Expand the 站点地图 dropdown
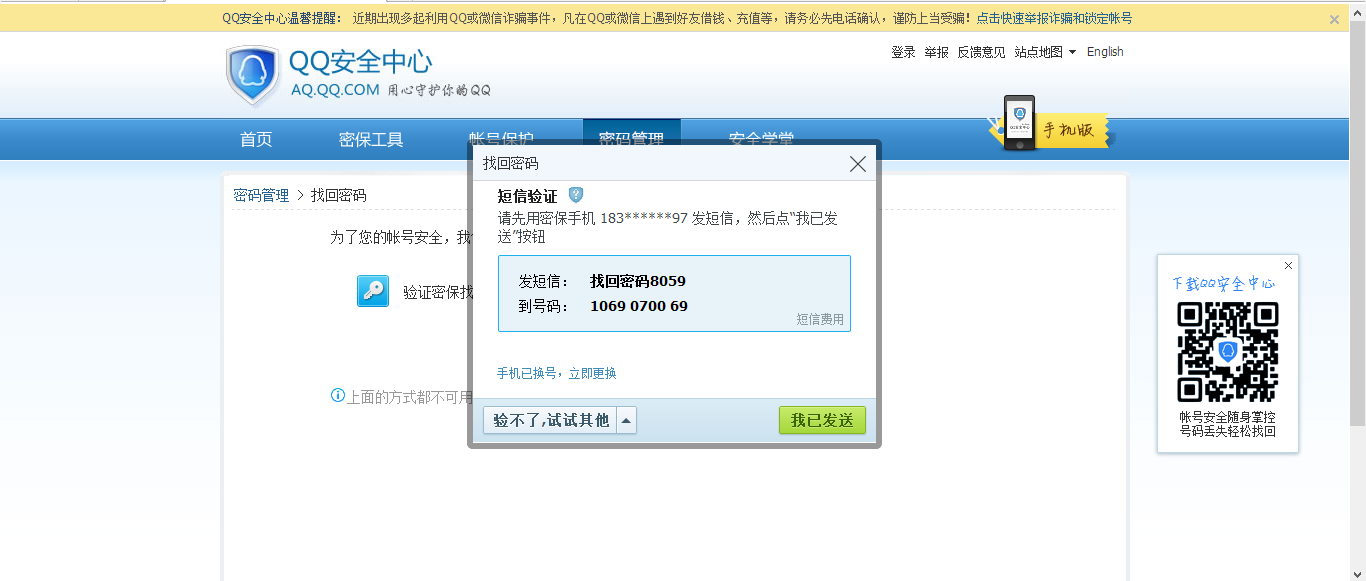The height and width of the screenshot is (581, 1366). 1045,52
